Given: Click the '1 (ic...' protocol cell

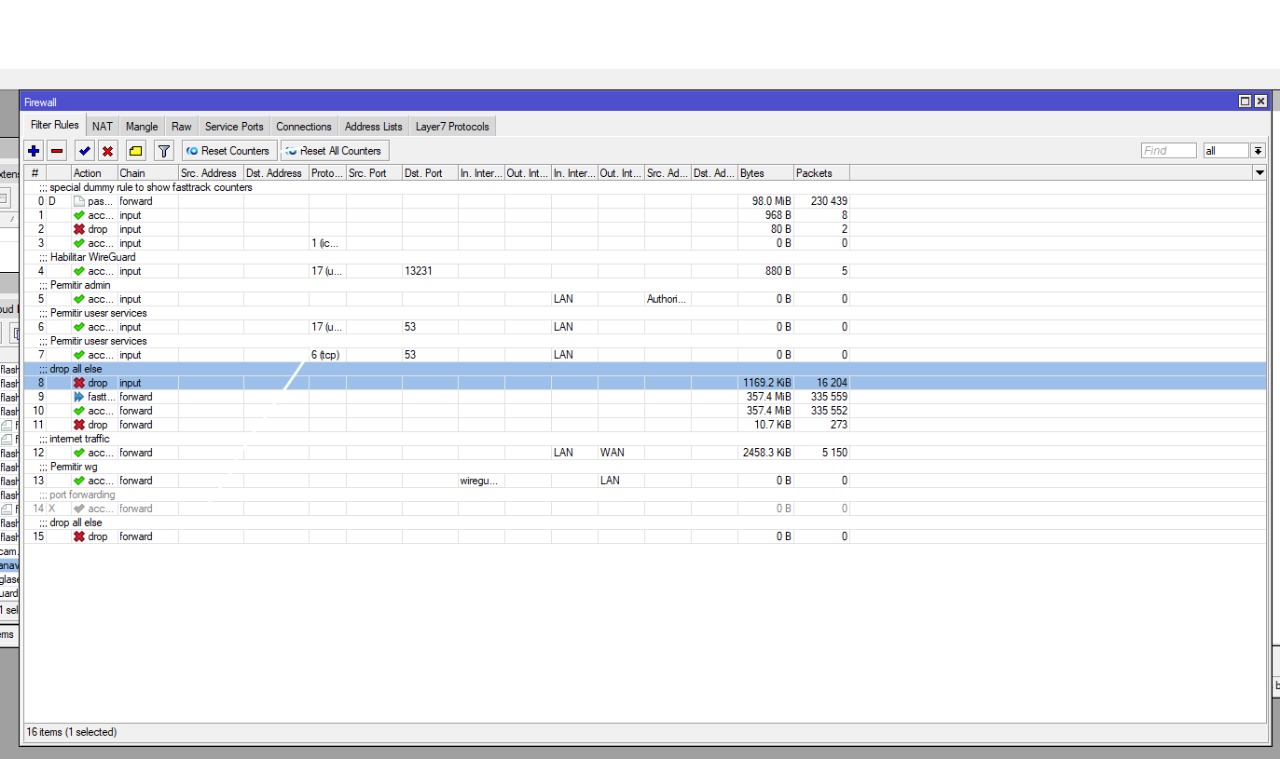Looking at the screenshot, I should click(x=326, y=243).
